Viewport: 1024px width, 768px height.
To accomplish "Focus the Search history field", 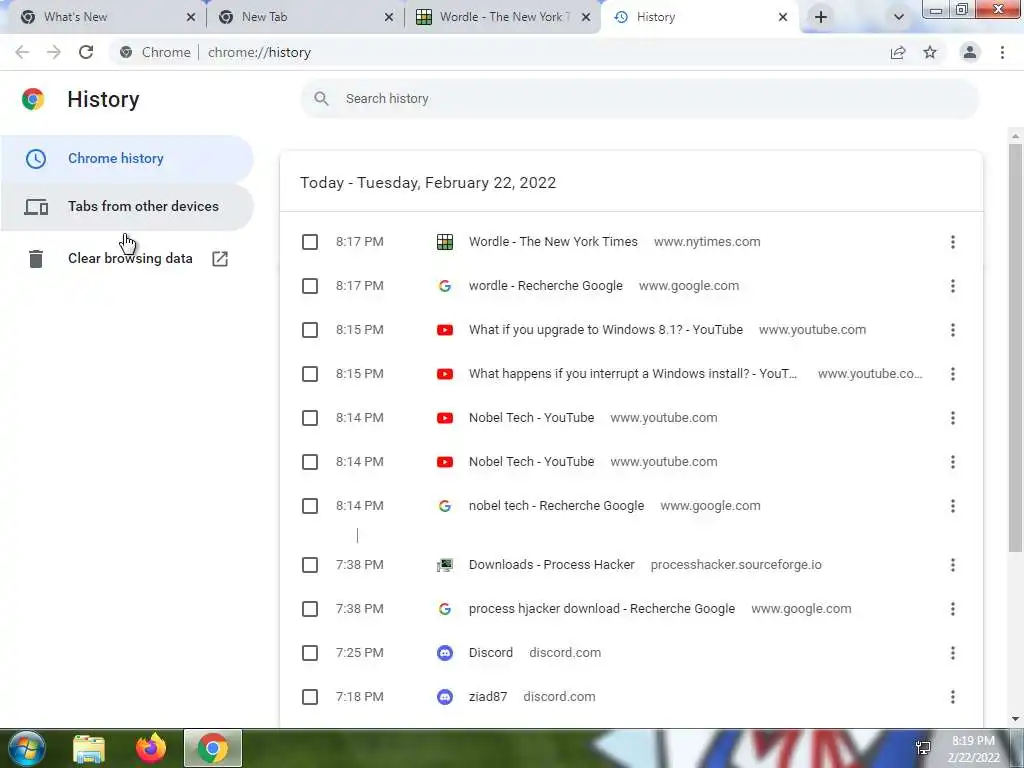I will (x=639, y=99).
